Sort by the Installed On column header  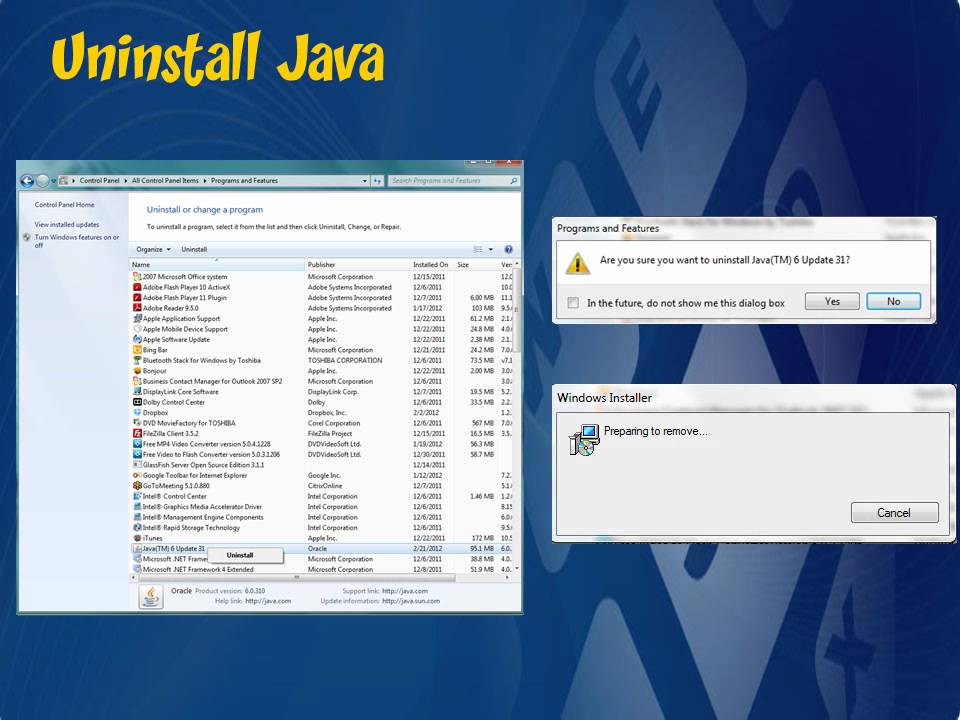[432, 264]
